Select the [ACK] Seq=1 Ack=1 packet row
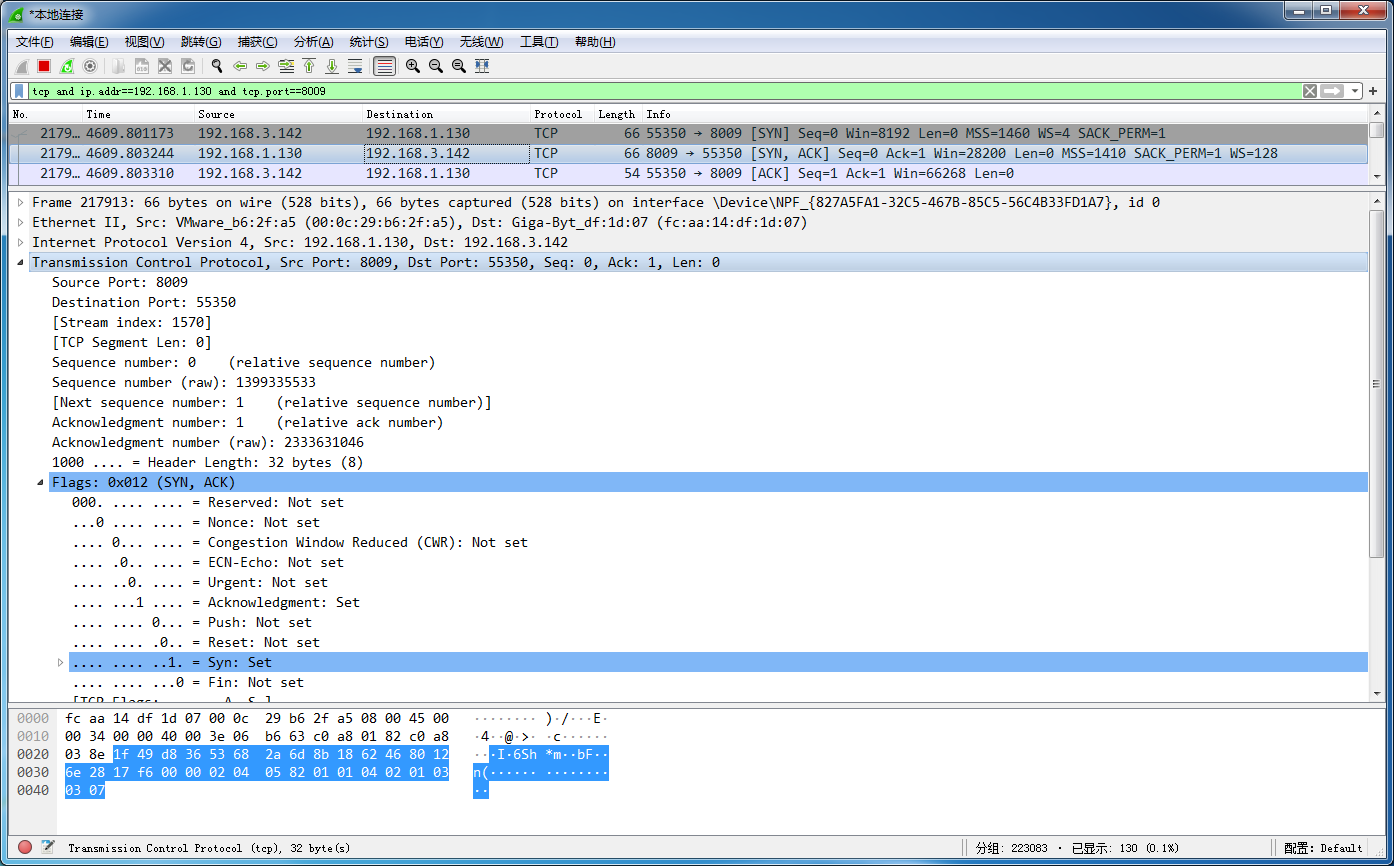 click(x=688, y=173)
